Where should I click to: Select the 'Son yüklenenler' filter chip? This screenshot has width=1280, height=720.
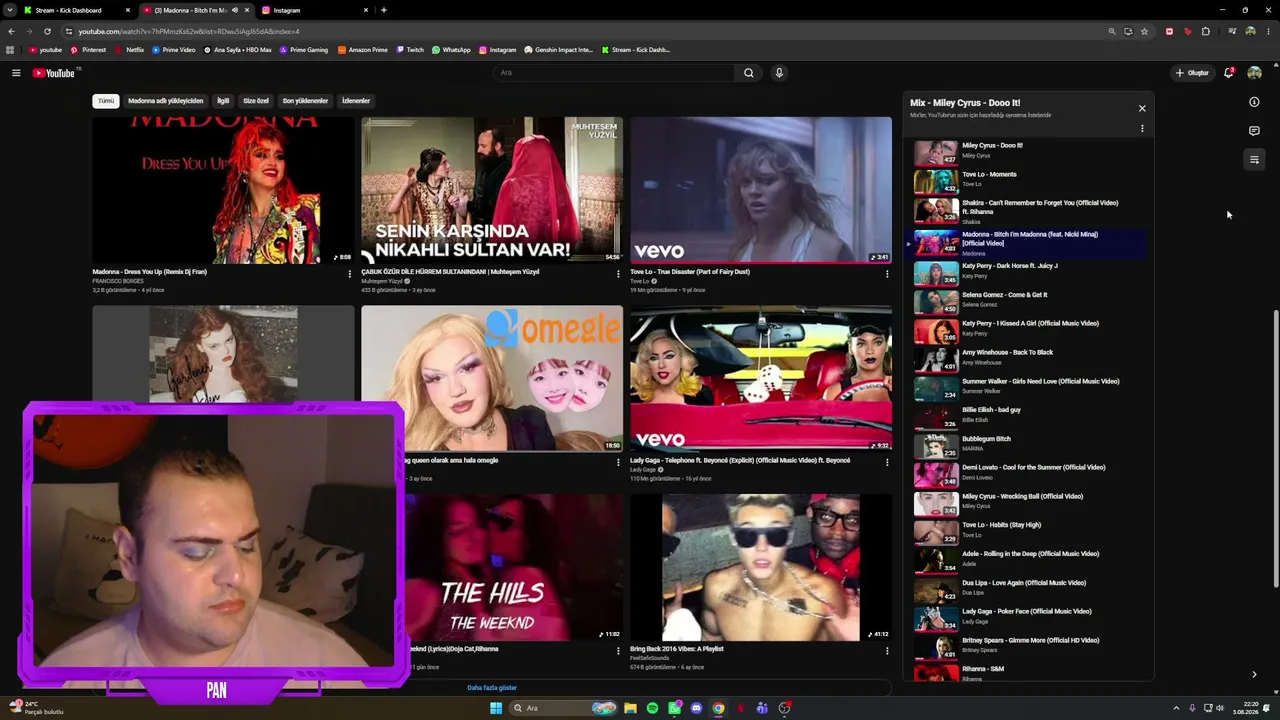pyautogui.click(x=305, y=101)
